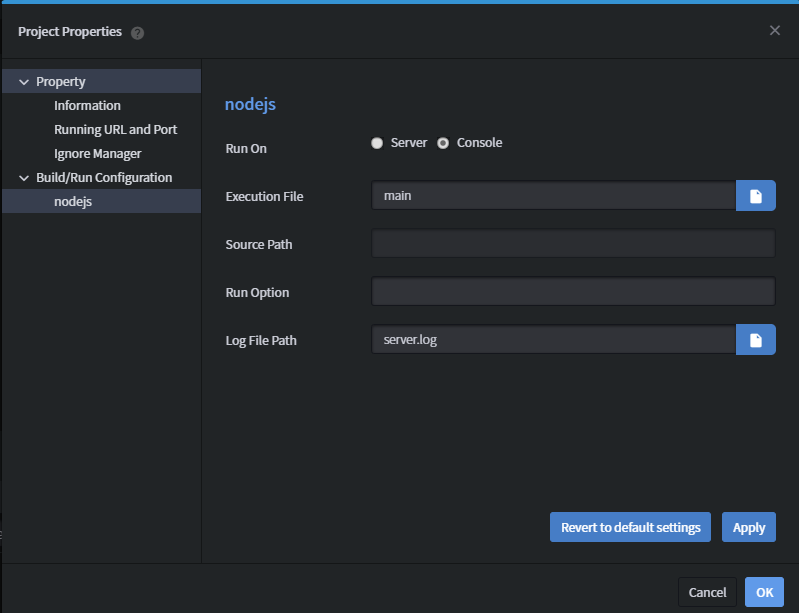Focus the Source Path field
The image size is (799, 613).
tap(573, 244)
